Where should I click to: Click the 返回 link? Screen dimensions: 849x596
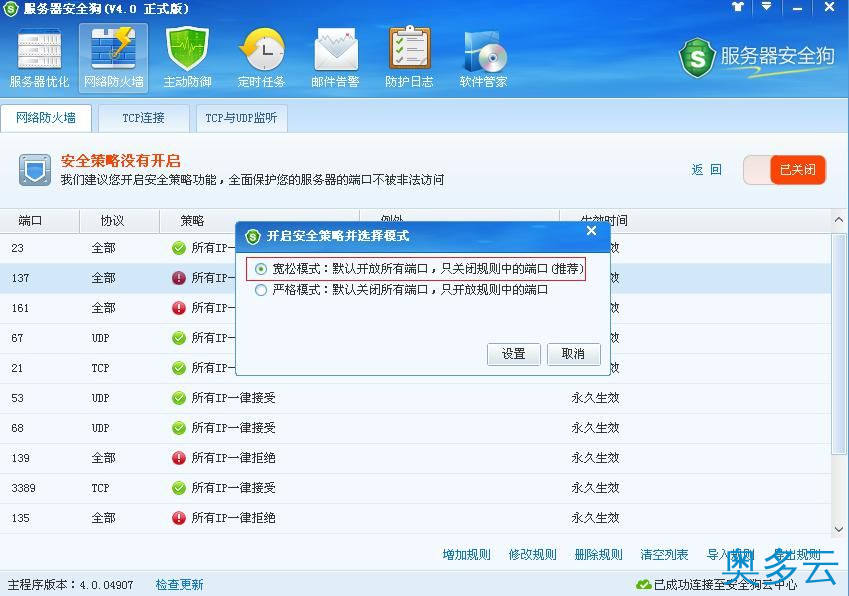707,170
